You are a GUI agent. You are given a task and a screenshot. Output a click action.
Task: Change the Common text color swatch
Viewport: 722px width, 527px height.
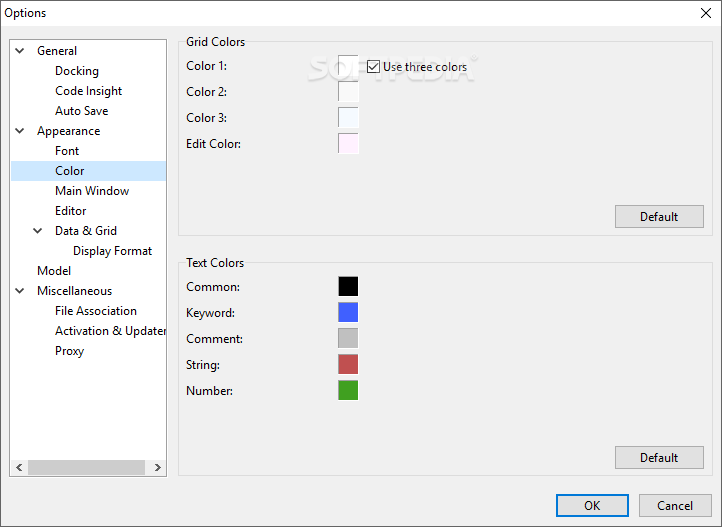(x=348, y=287)
